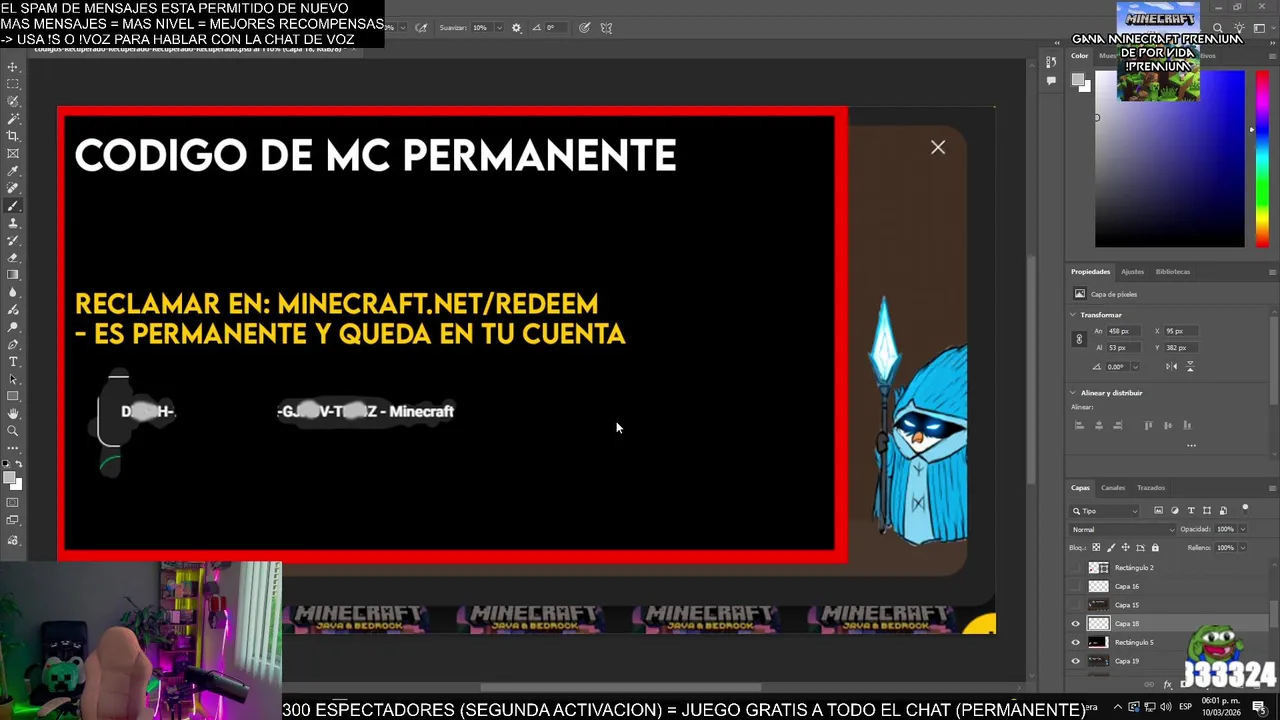
Task: Swap foreground and background colors
Action: coord(20,464)
